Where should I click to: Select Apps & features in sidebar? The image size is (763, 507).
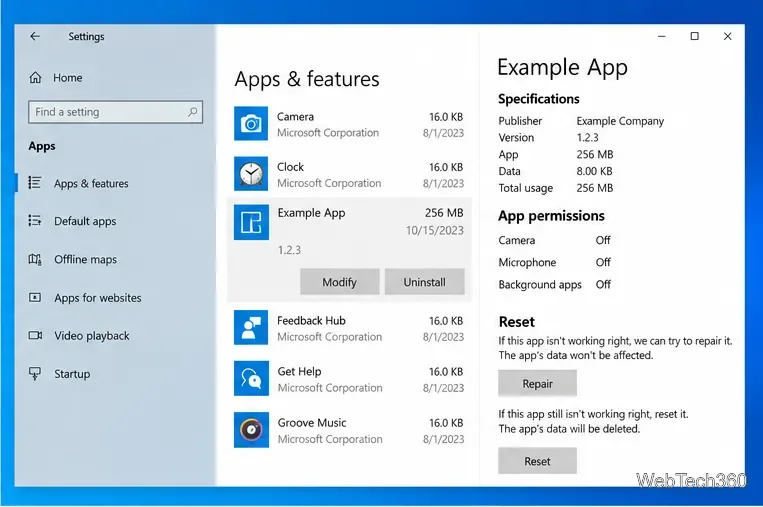pyautogui.click(x=91, y=183)
